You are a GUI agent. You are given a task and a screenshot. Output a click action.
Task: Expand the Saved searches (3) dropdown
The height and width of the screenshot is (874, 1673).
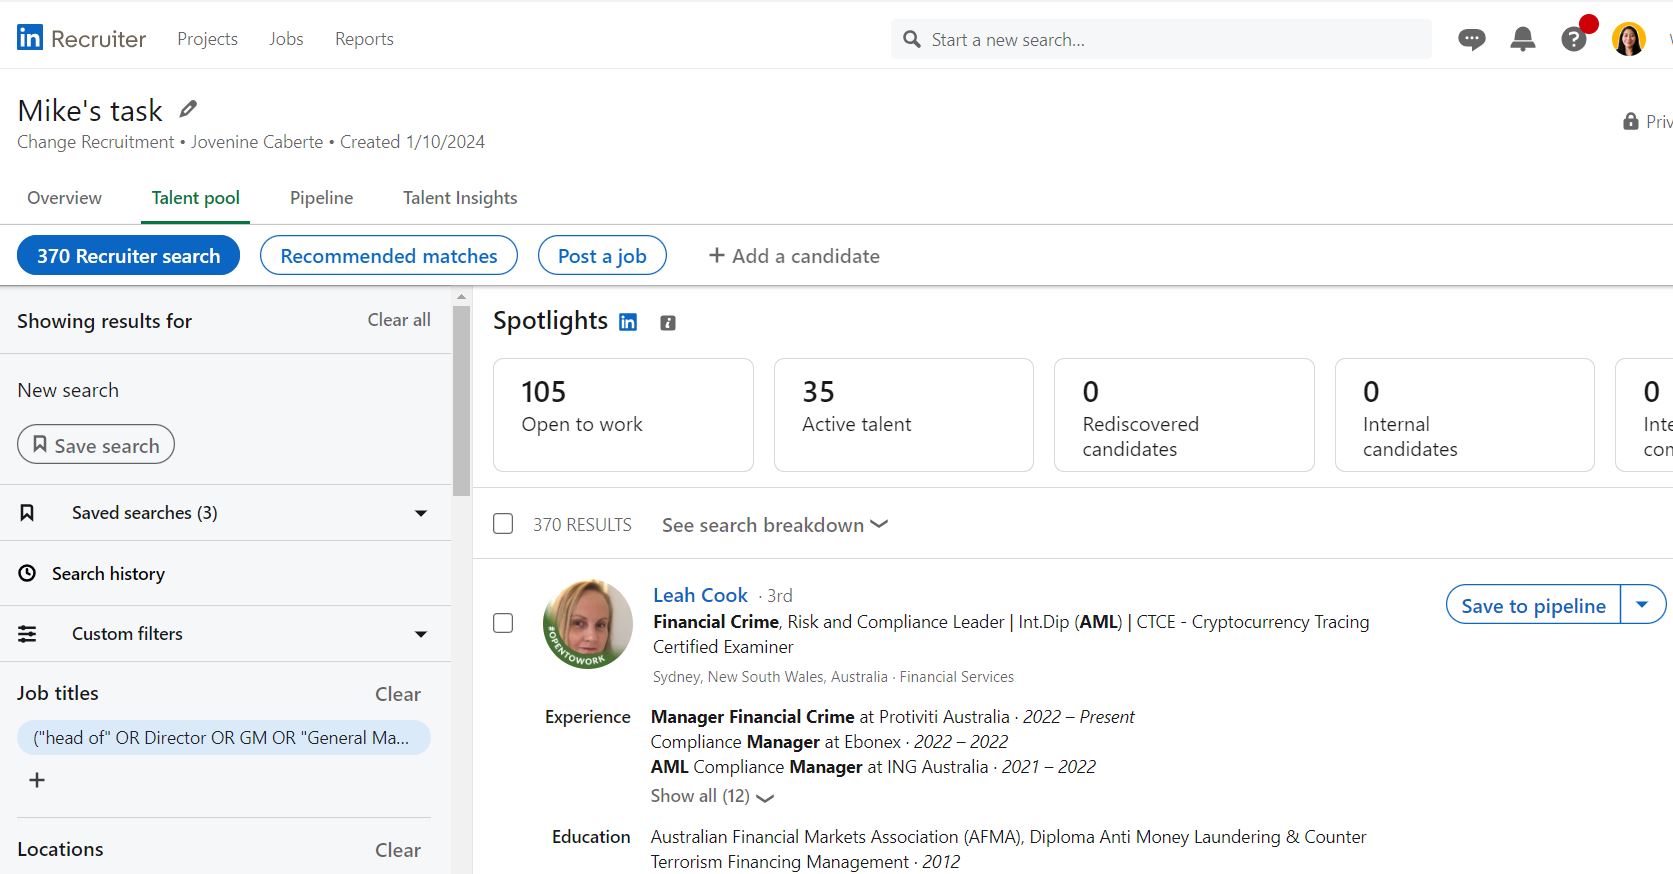coord(421,513)
